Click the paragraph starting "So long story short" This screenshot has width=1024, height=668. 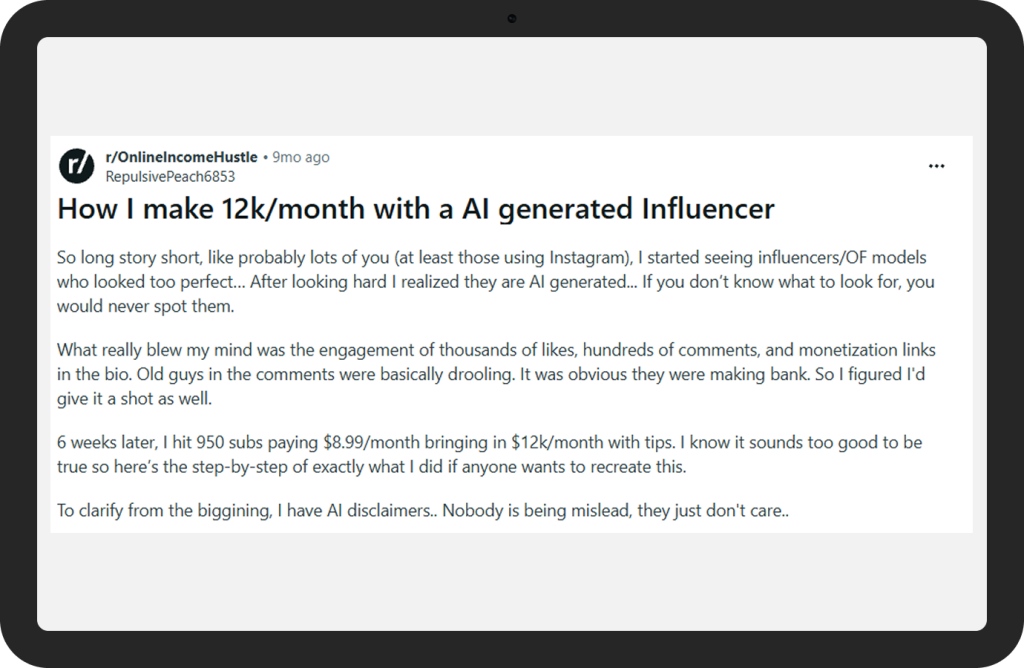(495, 282)
